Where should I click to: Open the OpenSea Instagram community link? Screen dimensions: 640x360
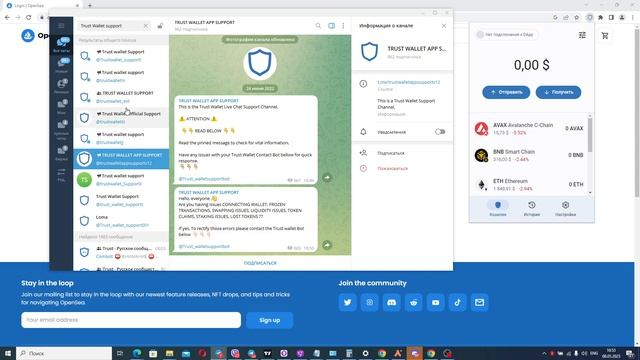click(x=369, y=302)
